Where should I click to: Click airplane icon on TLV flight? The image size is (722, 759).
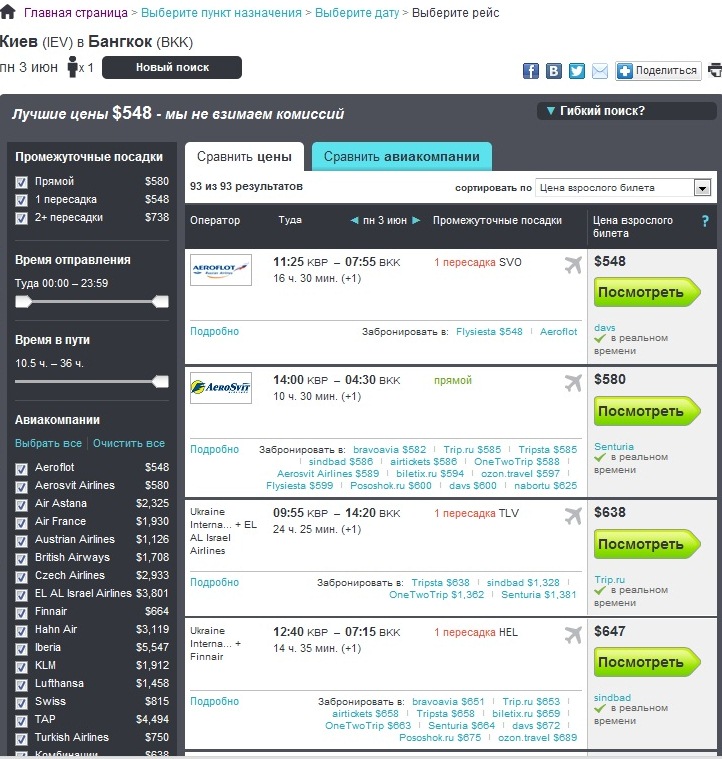(x=573, y=516)
